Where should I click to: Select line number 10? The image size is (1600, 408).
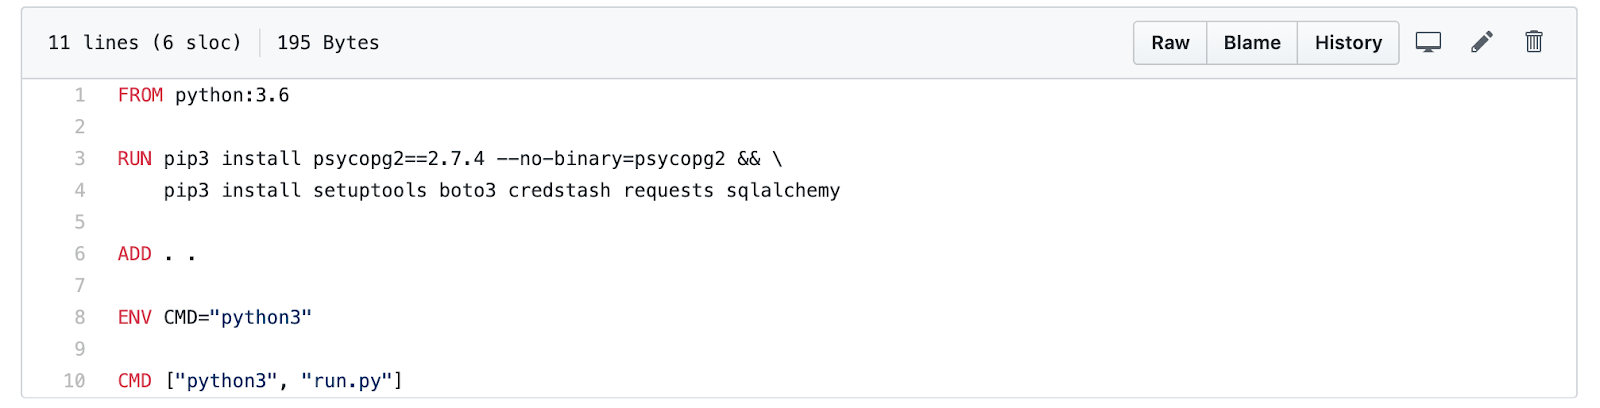75,381
